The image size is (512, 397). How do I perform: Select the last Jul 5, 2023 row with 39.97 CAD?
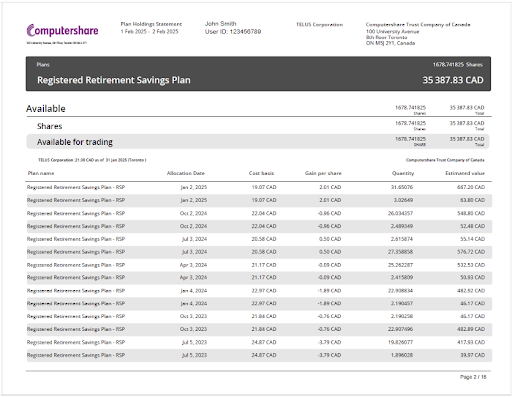click(258, 355)
